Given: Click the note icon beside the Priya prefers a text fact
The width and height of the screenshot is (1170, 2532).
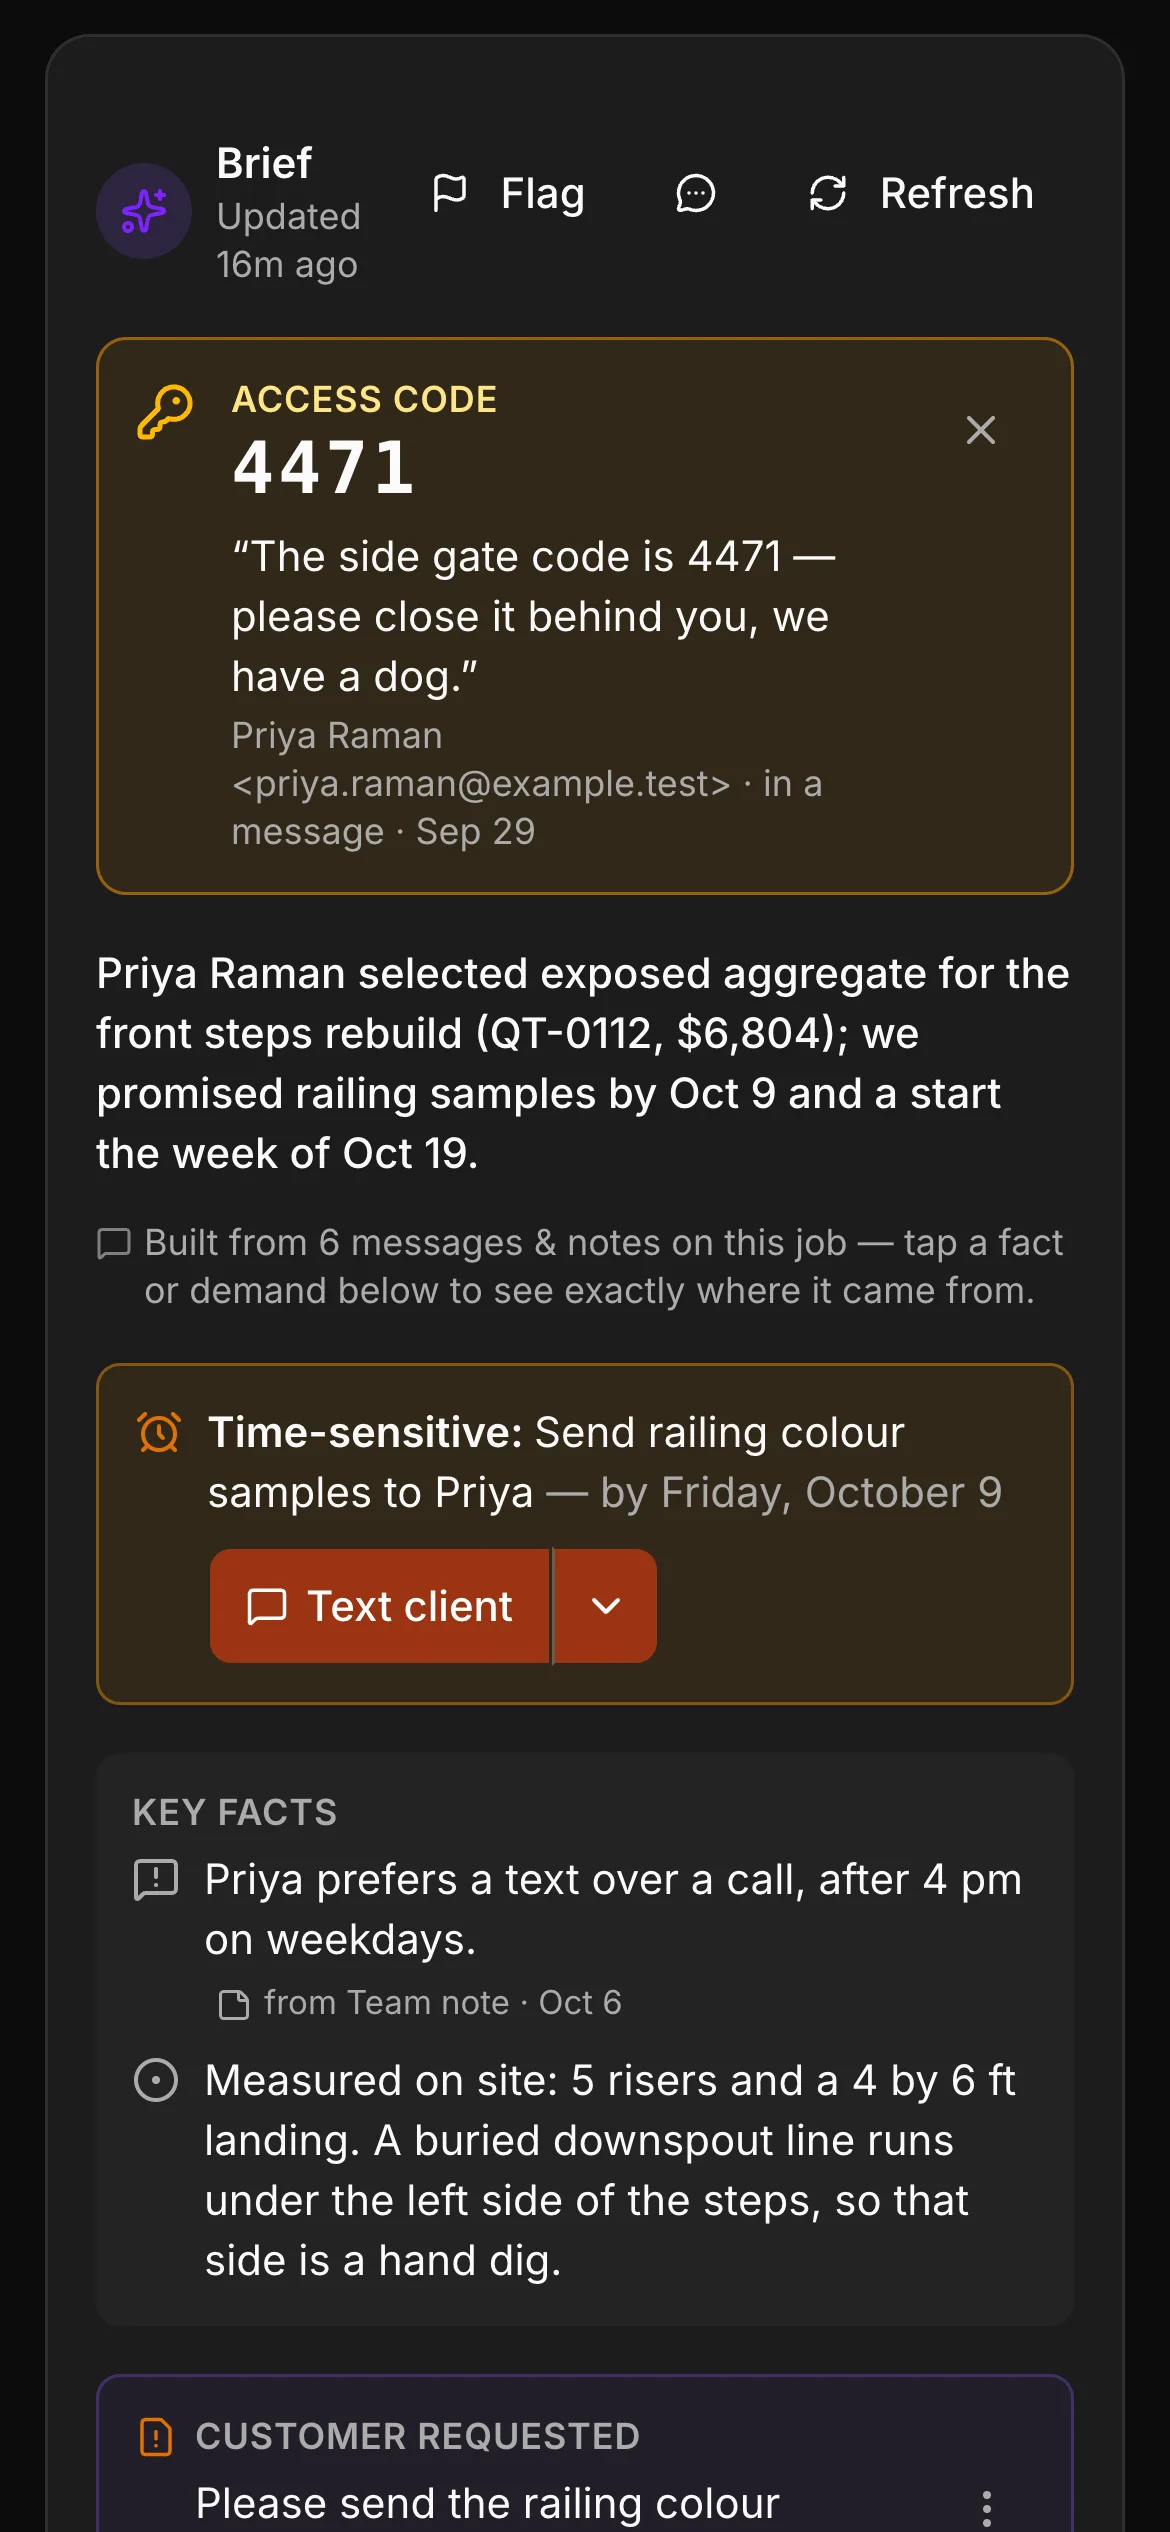Looking at the screenshot, I should tap(156, 1879).
